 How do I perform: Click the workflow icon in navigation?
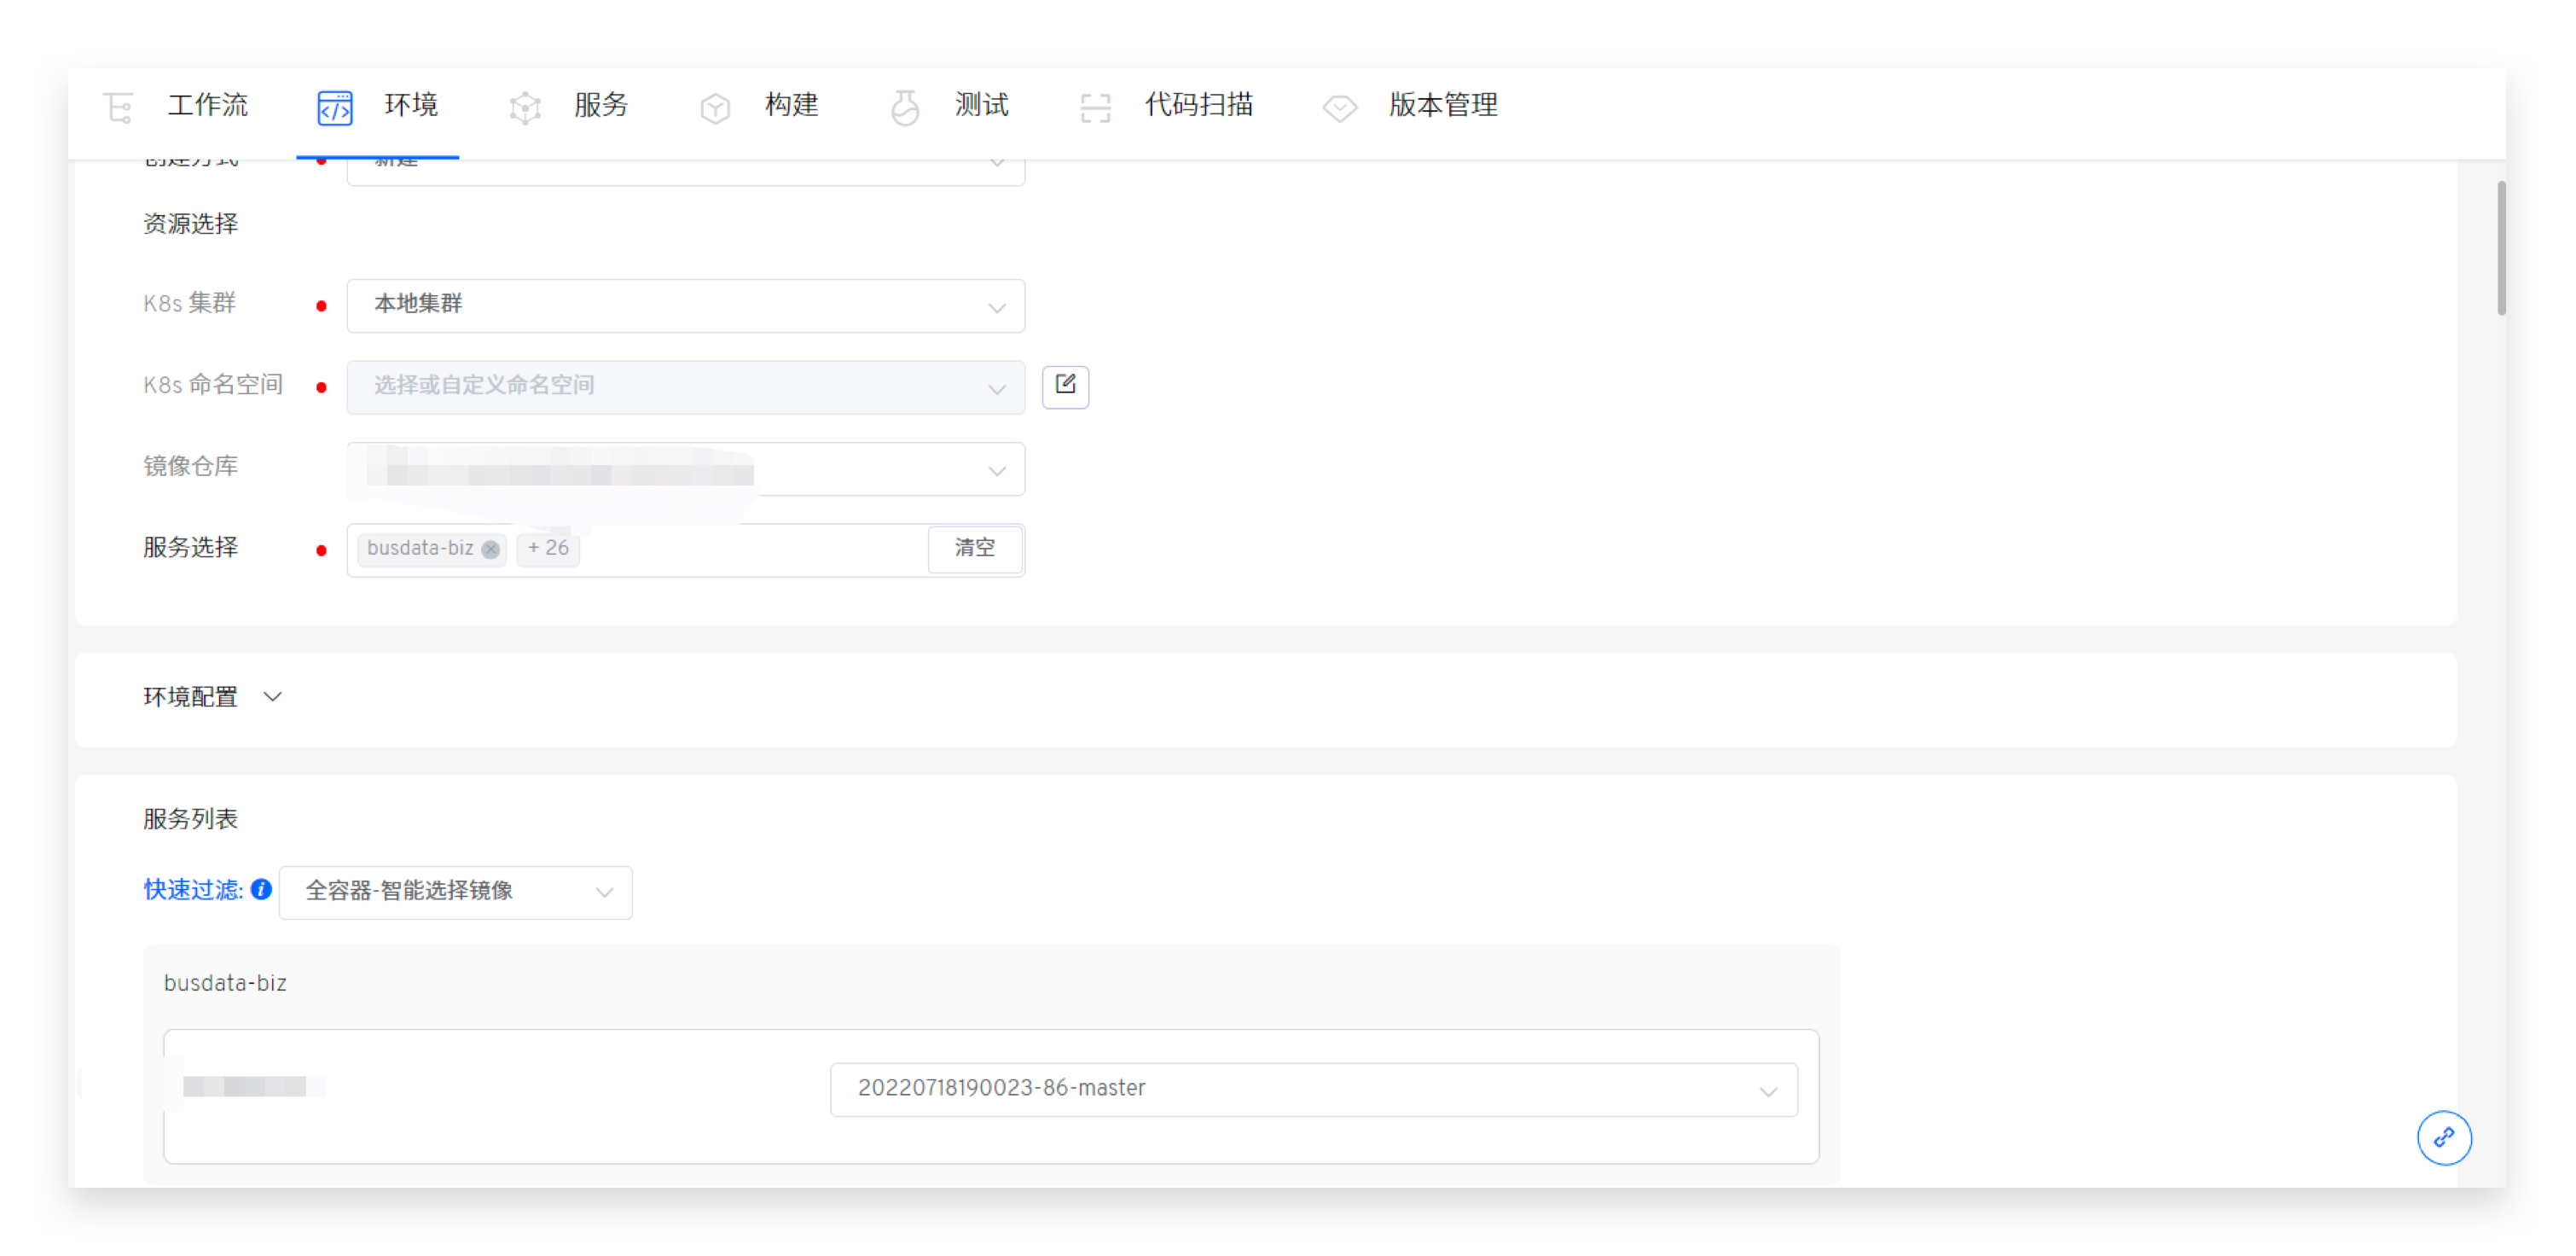[118, 106]
